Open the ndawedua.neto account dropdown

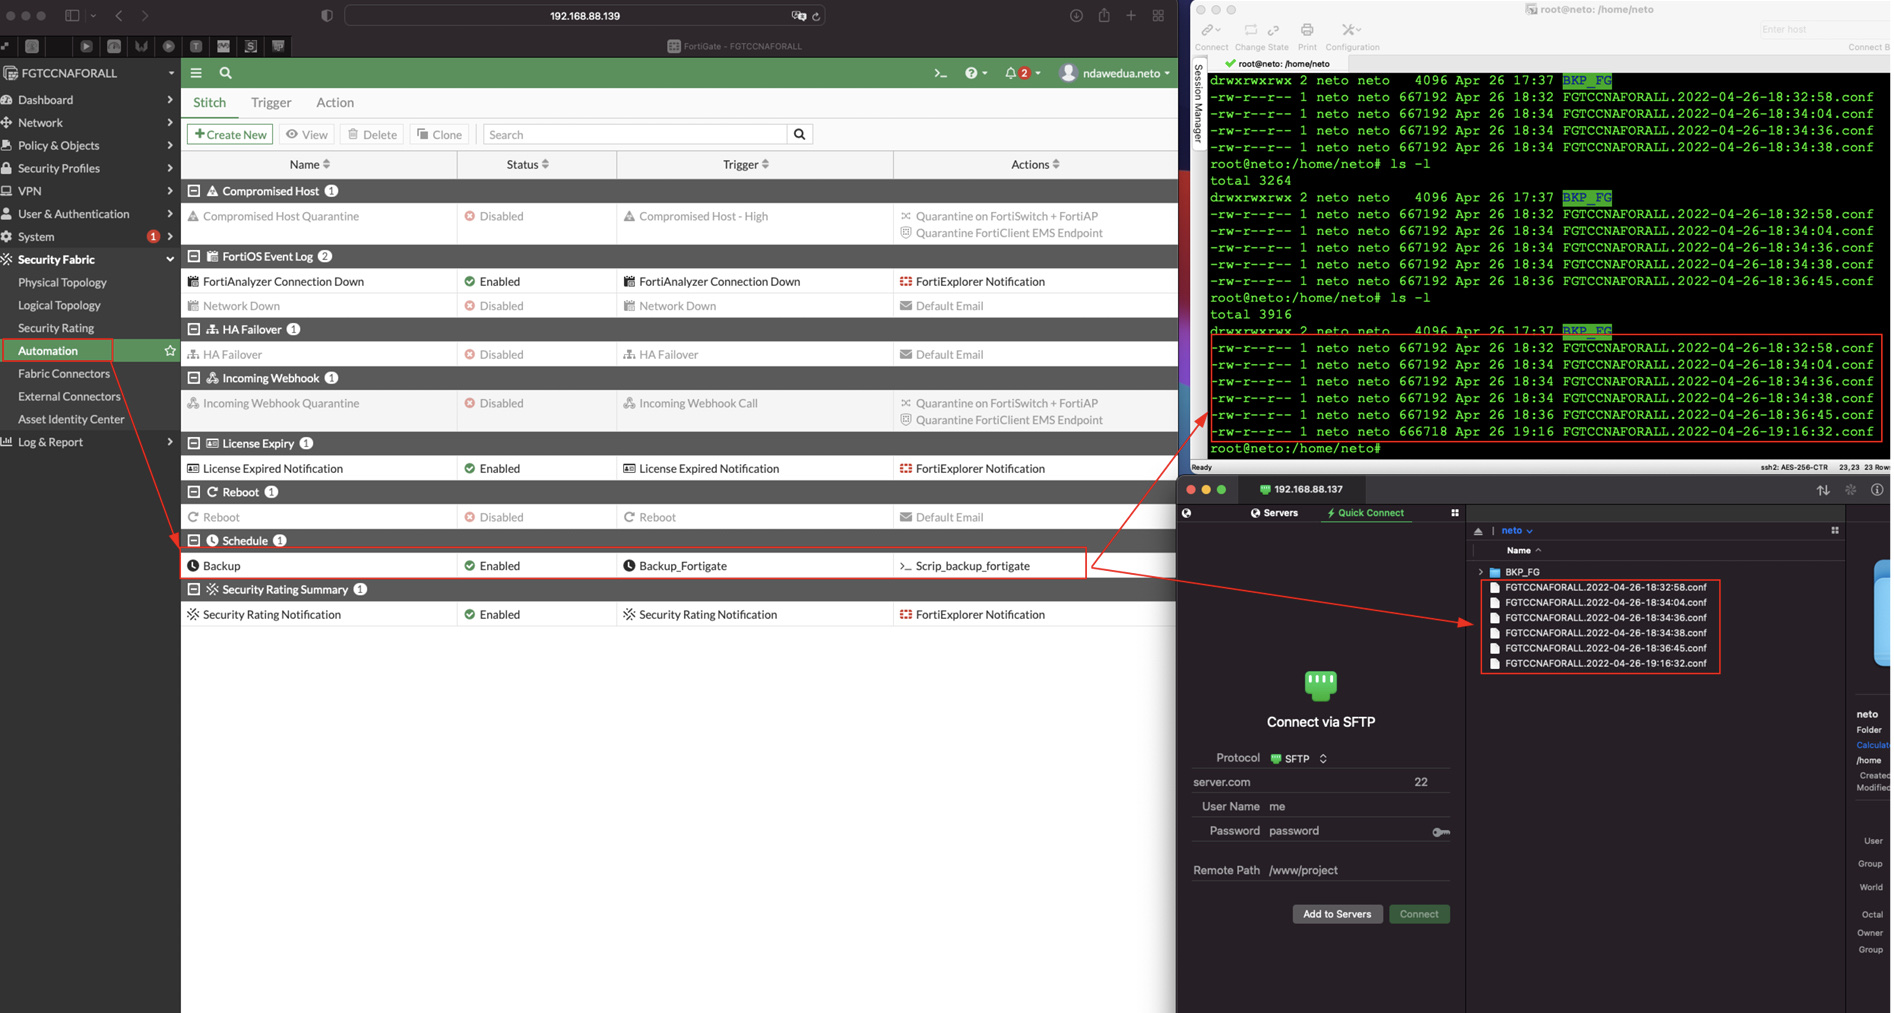coord(1114,73)
